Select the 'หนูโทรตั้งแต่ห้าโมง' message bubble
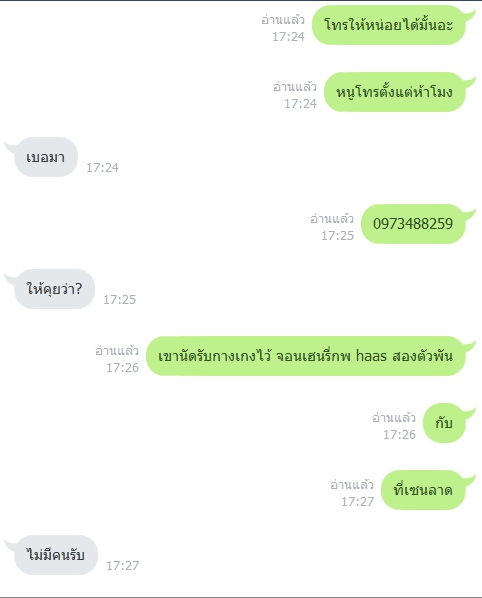This screenshot has width=482, height=598. click(395, 92)
